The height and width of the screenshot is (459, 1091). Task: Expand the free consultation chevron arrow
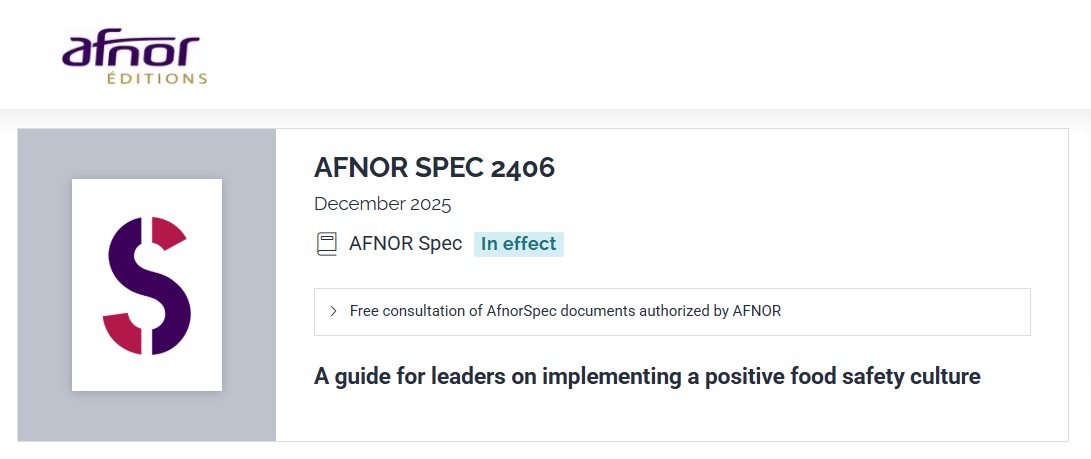tap(333, 311)
